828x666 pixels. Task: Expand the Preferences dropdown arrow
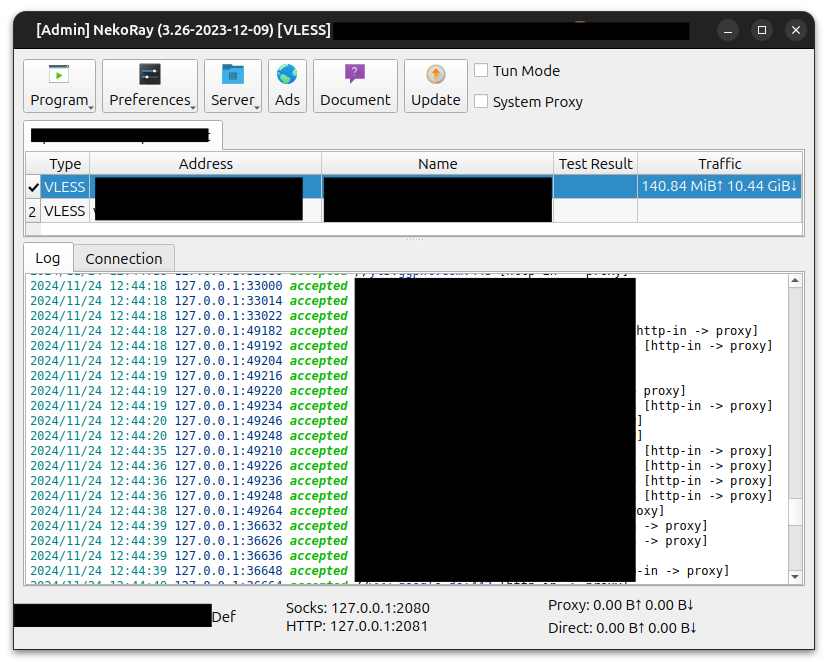(x=193, y=106)
